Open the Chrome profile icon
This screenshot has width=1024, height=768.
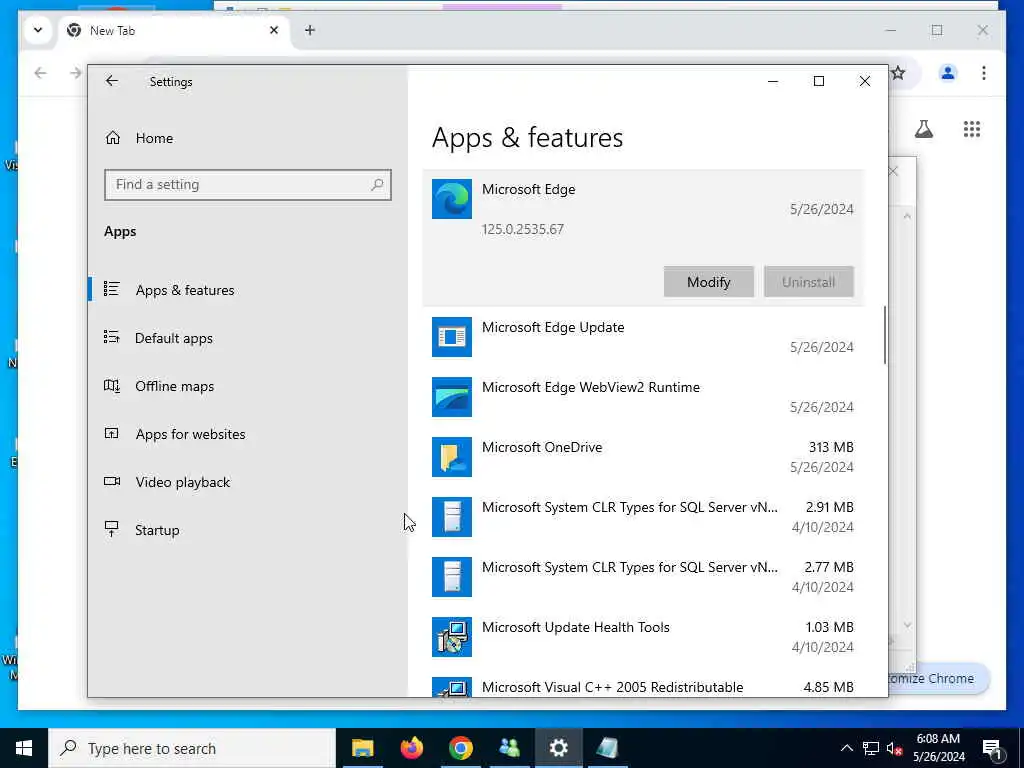(x=948, y=73)
